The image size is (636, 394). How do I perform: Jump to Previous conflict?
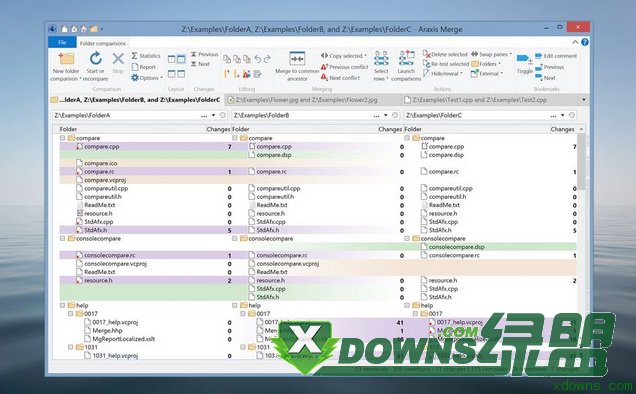344,67
